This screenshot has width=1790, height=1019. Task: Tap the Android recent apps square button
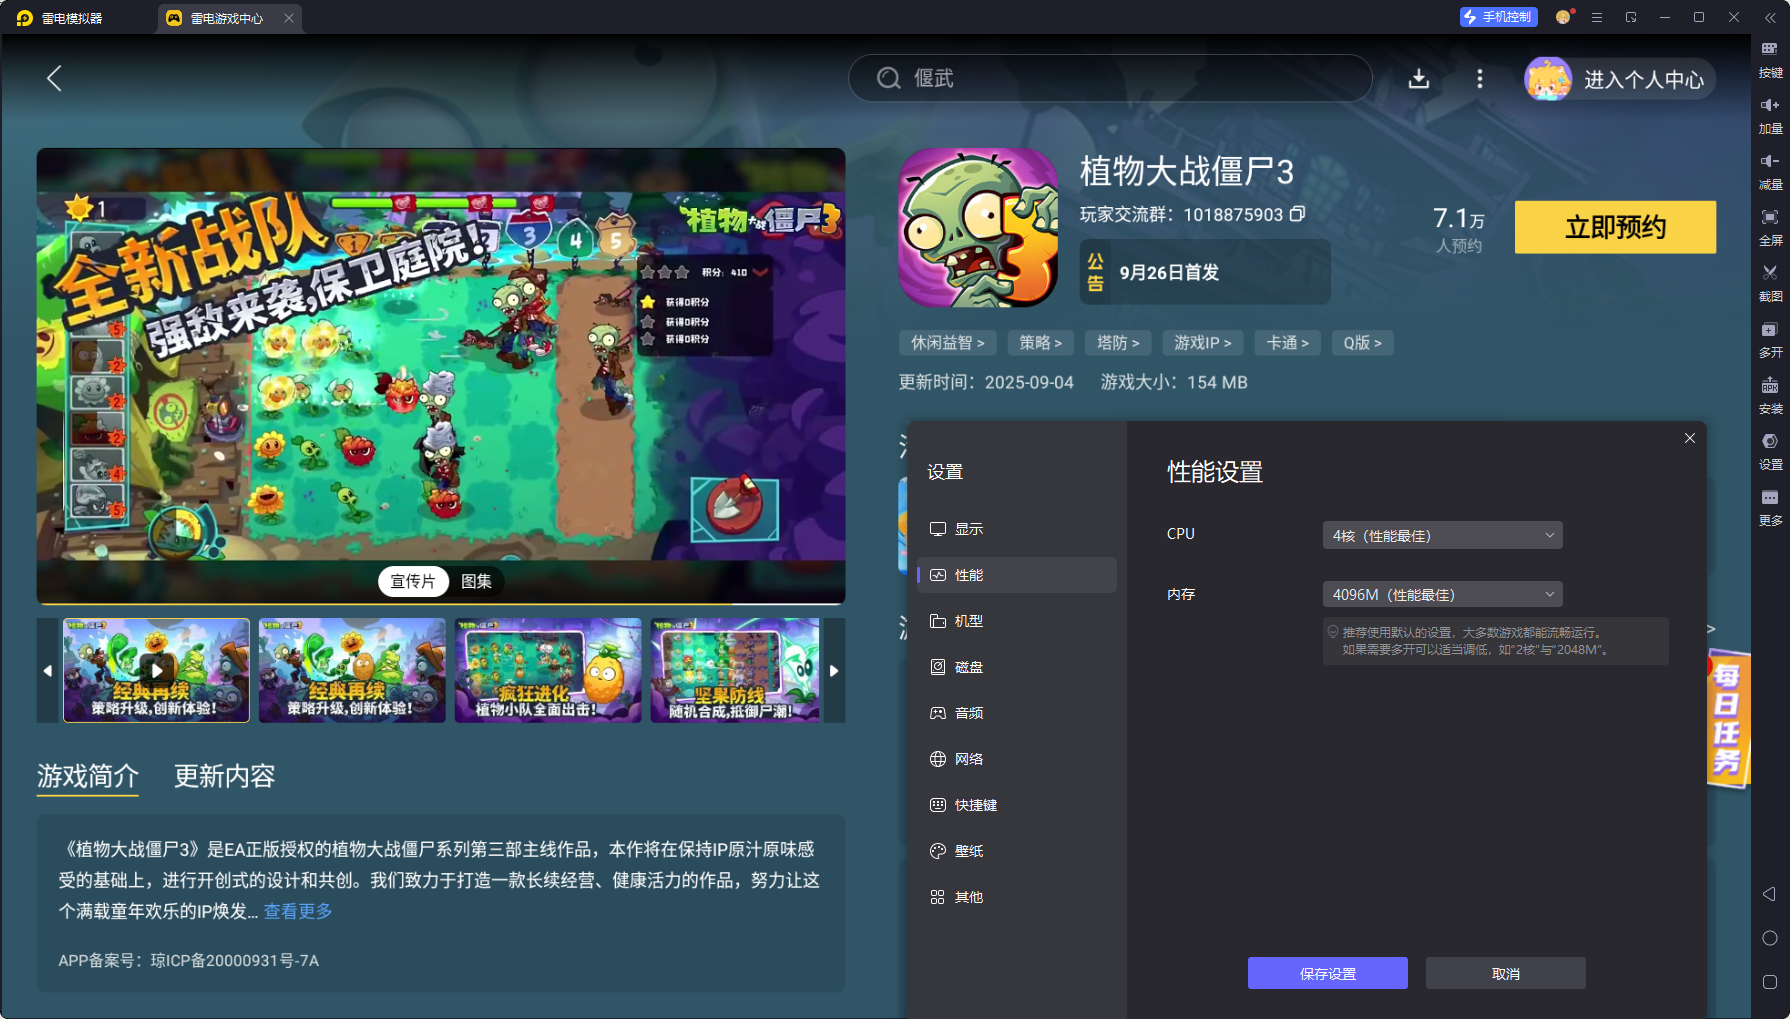[x=1769, y=982]
